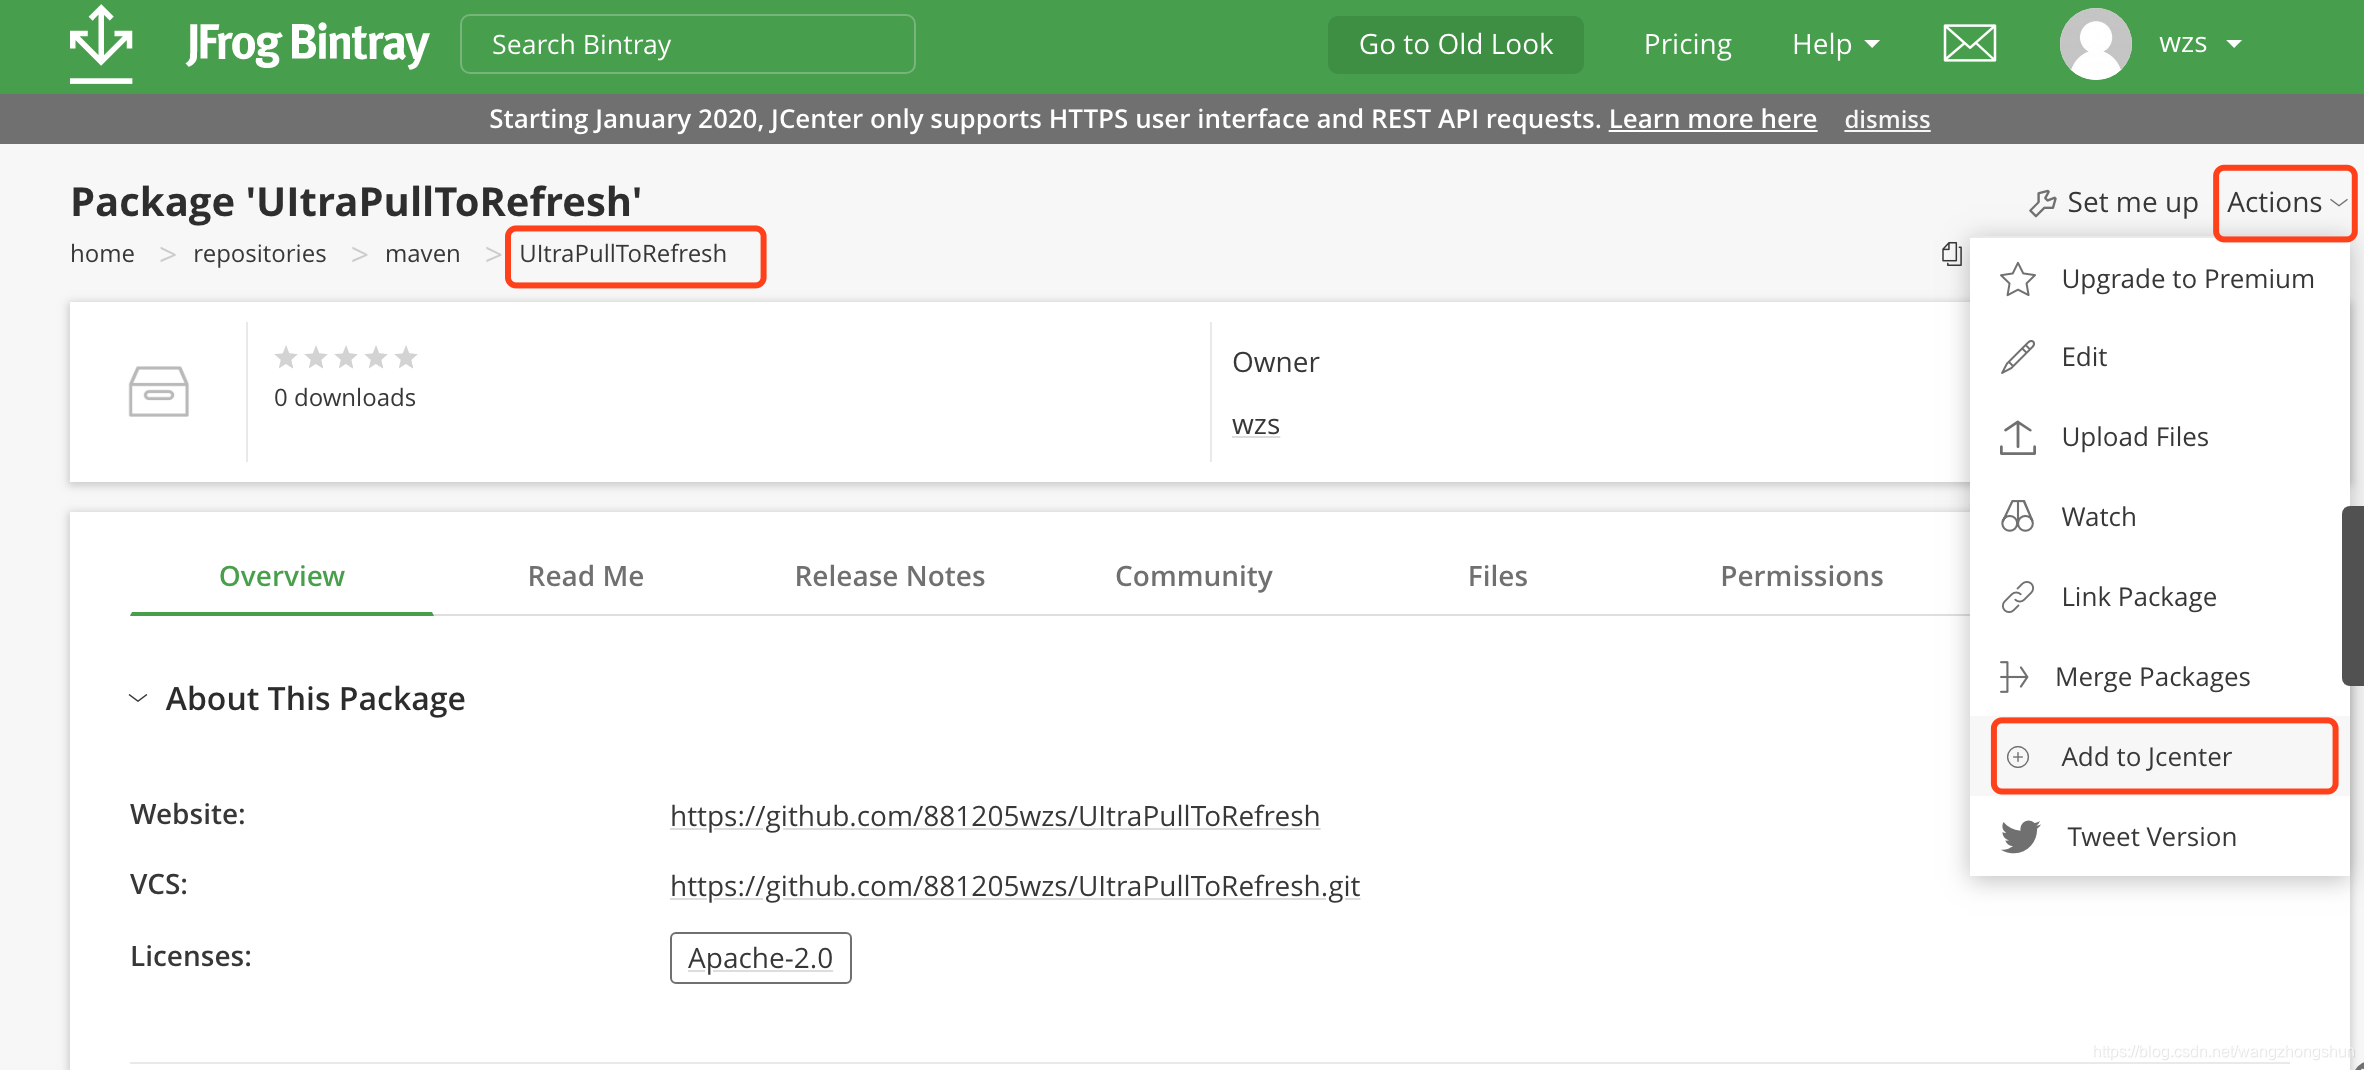Click the binoculars Watch icon
The height and width of the screenshot is (1070, 2364).
click(2018, 517)
